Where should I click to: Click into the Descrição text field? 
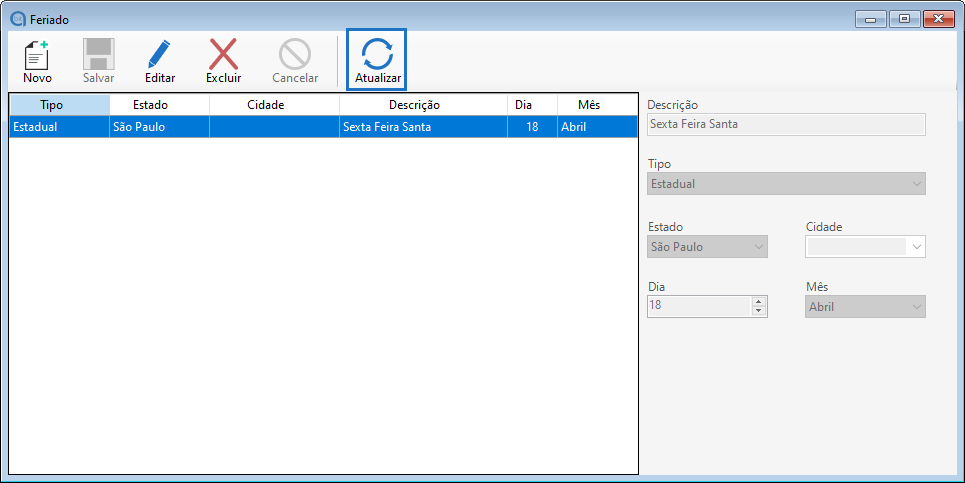pos(786,124)
